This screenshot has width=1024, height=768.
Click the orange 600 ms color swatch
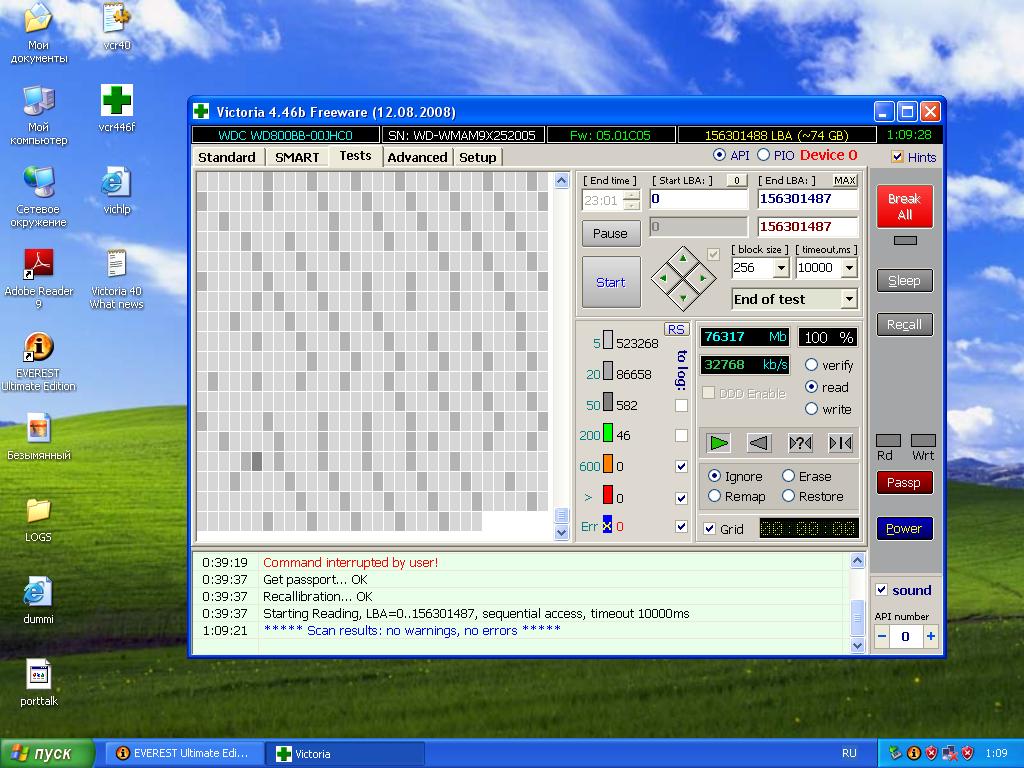607,464
